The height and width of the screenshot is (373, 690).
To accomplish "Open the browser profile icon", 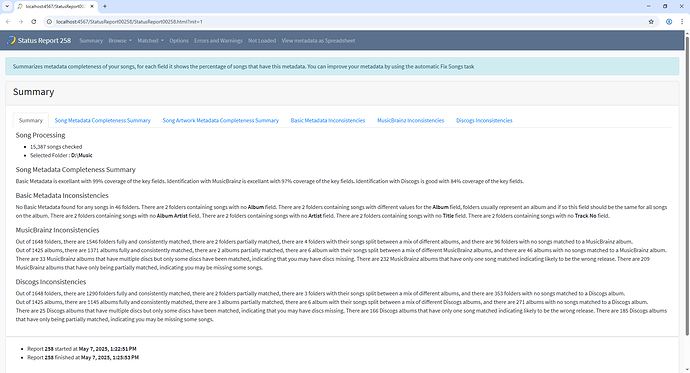I will pos(669,22).
